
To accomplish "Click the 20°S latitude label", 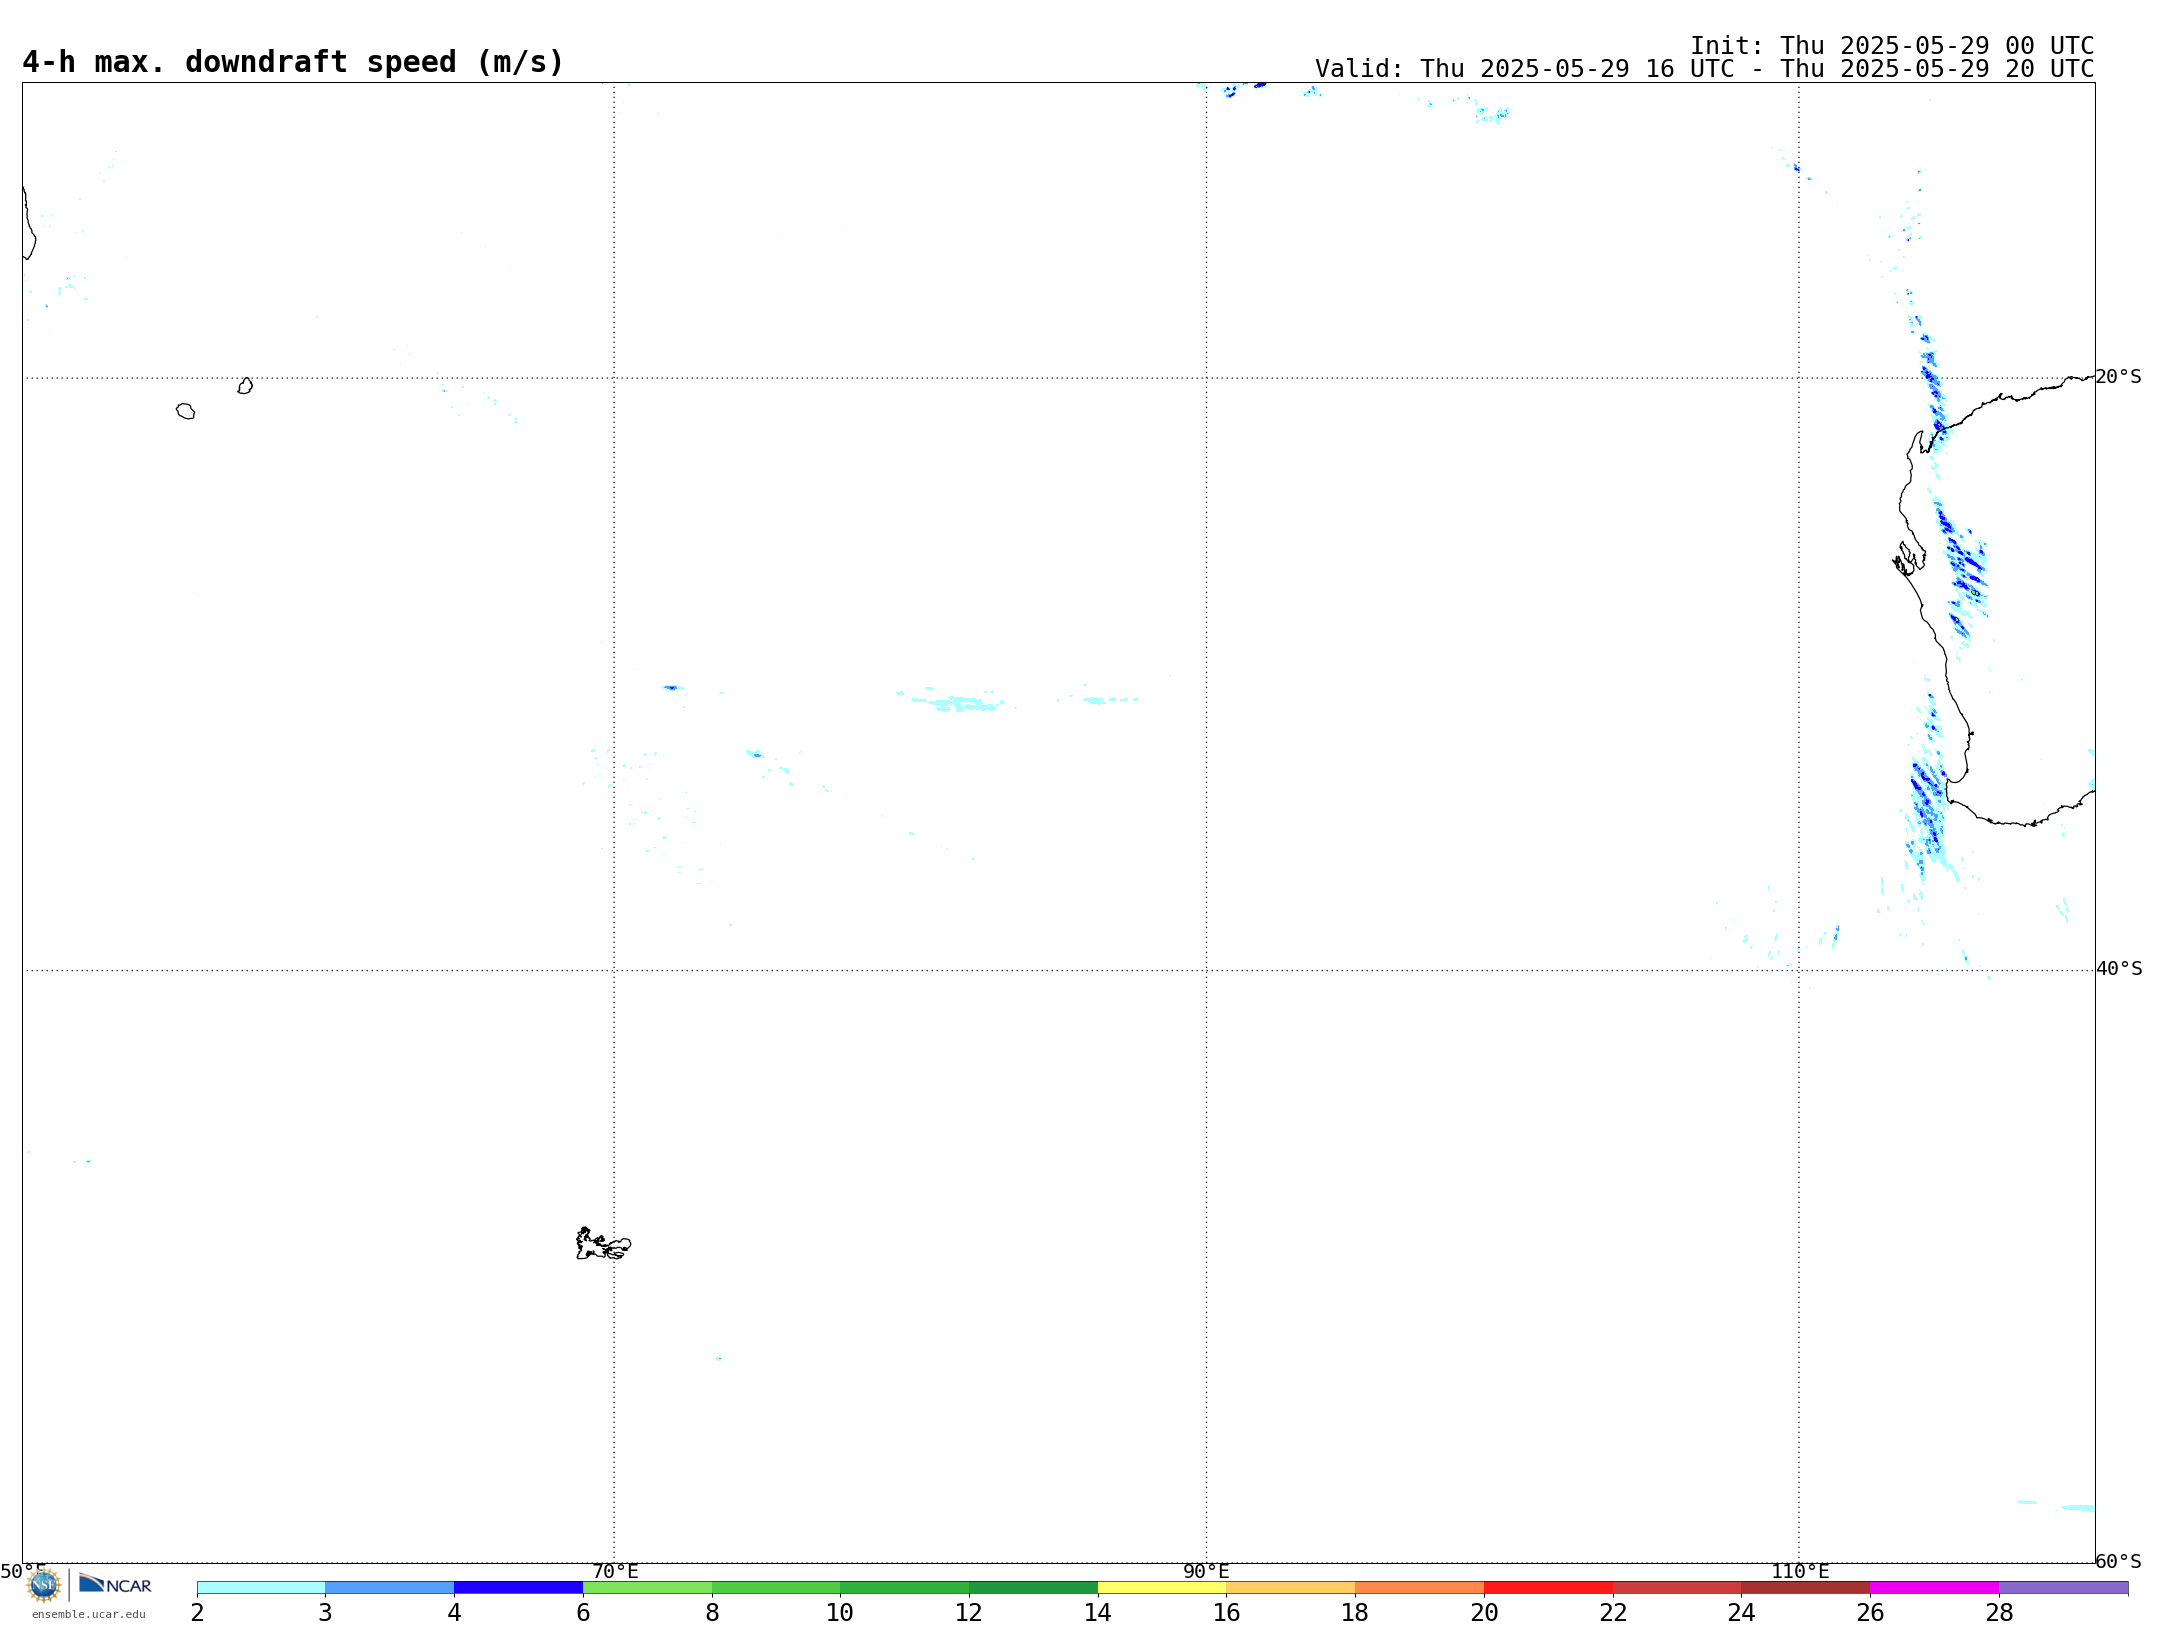I will [x=2118, y=377].
